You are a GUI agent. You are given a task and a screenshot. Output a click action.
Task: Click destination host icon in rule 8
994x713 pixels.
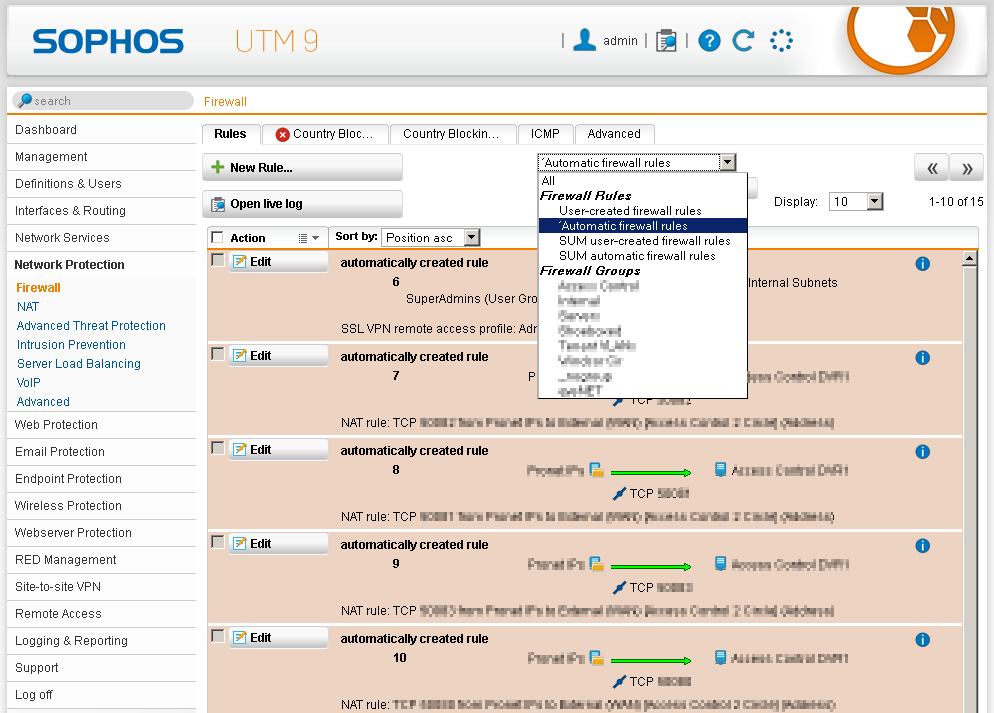point(720,470)
